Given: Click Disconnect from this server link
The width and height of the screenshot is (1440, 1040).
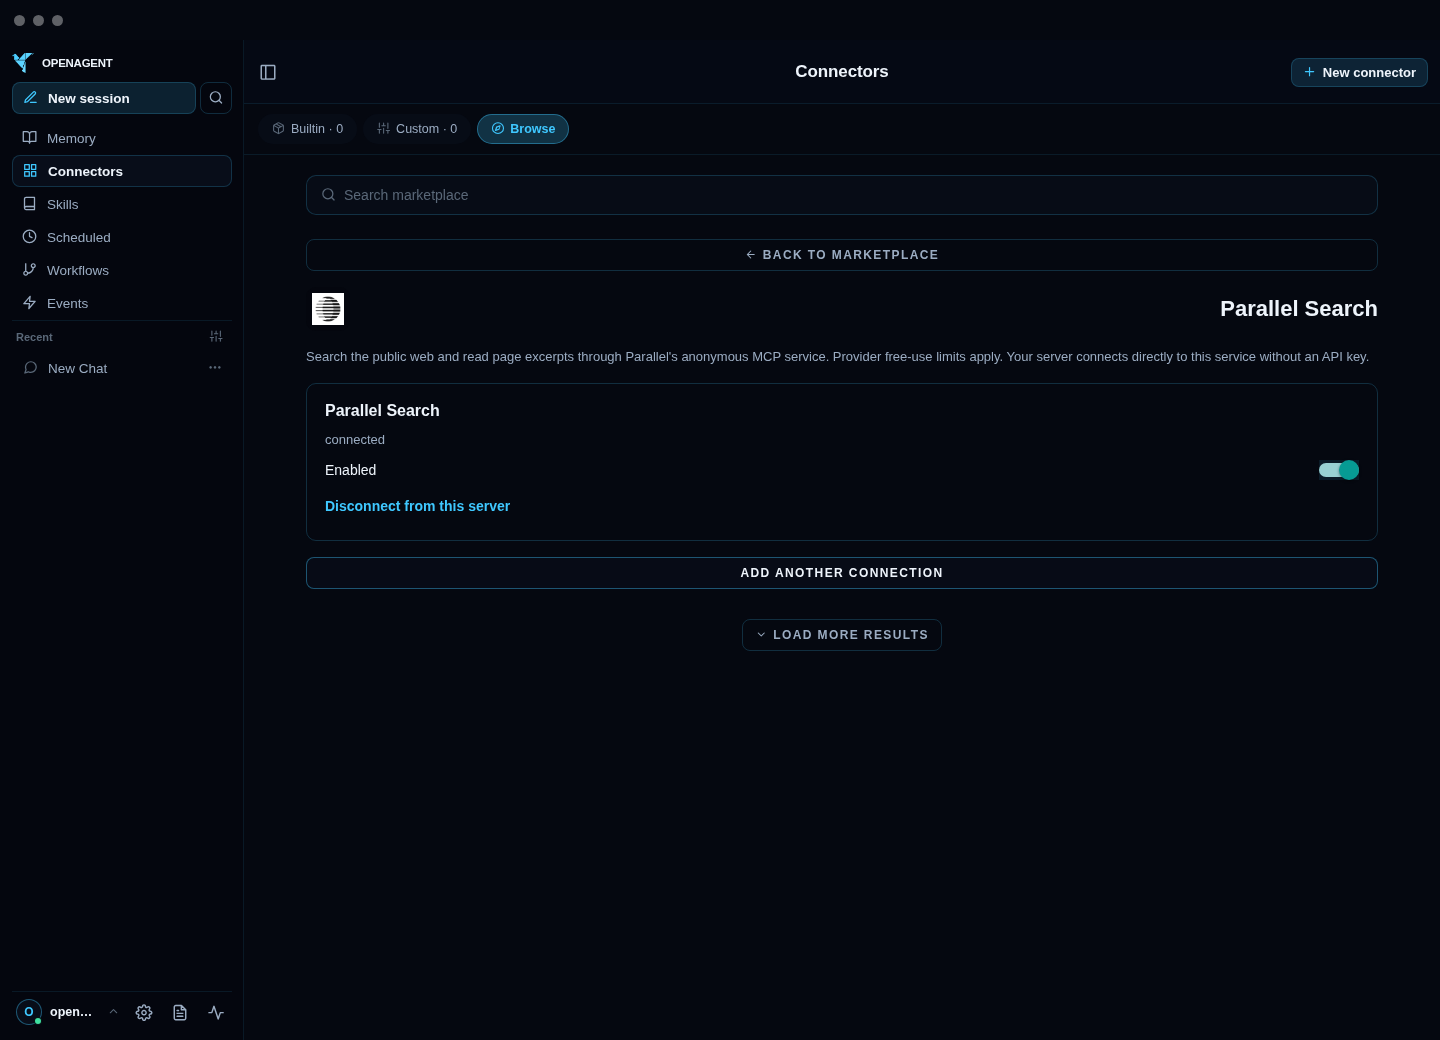Looking at the screenshot, I should 417,506.
